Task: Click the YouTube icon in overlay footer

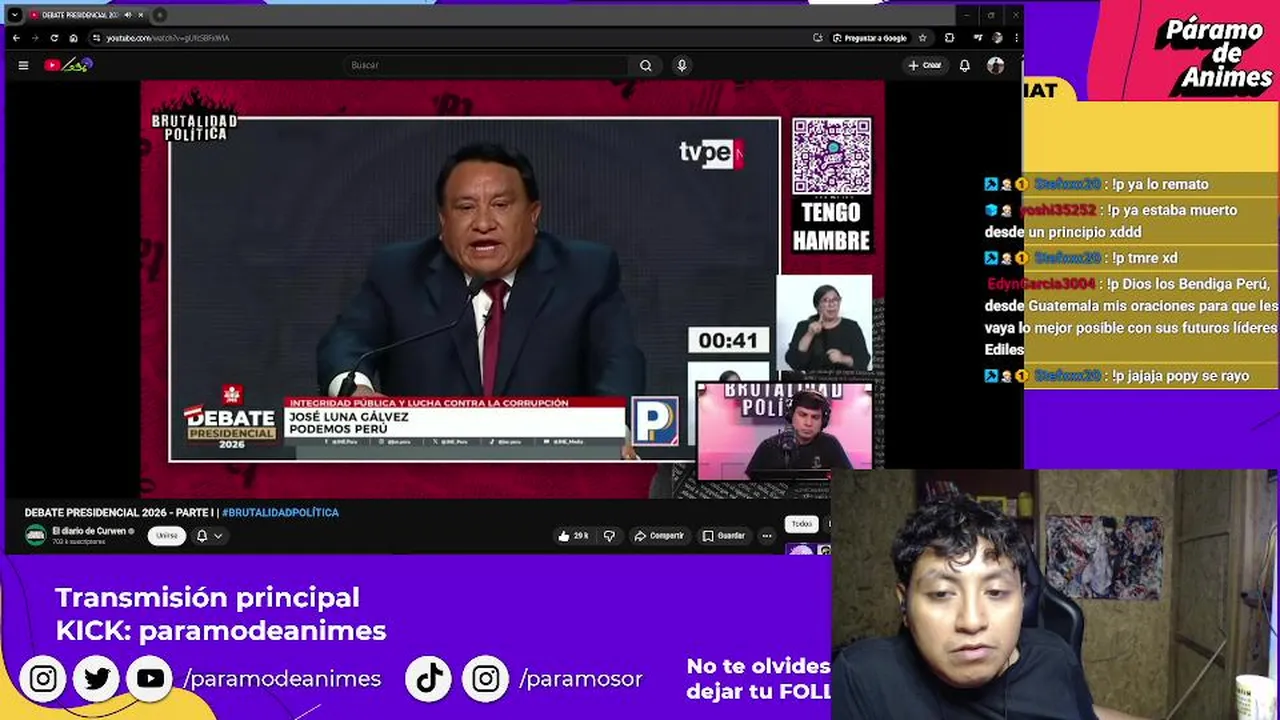Action: pyautogui.click(x=150, y=679)
